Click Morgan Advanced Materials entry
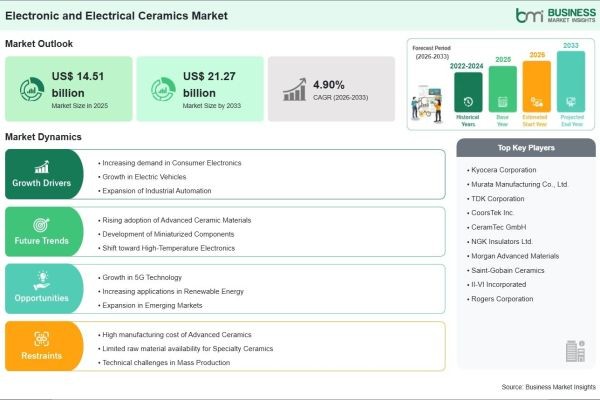 point(513,256)
